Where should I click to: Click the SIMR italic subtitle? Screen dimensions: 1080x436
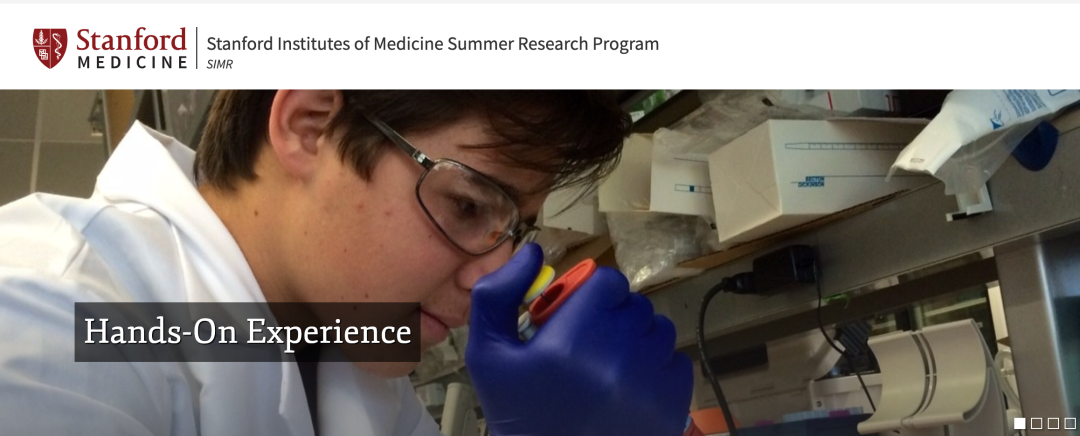220,64
